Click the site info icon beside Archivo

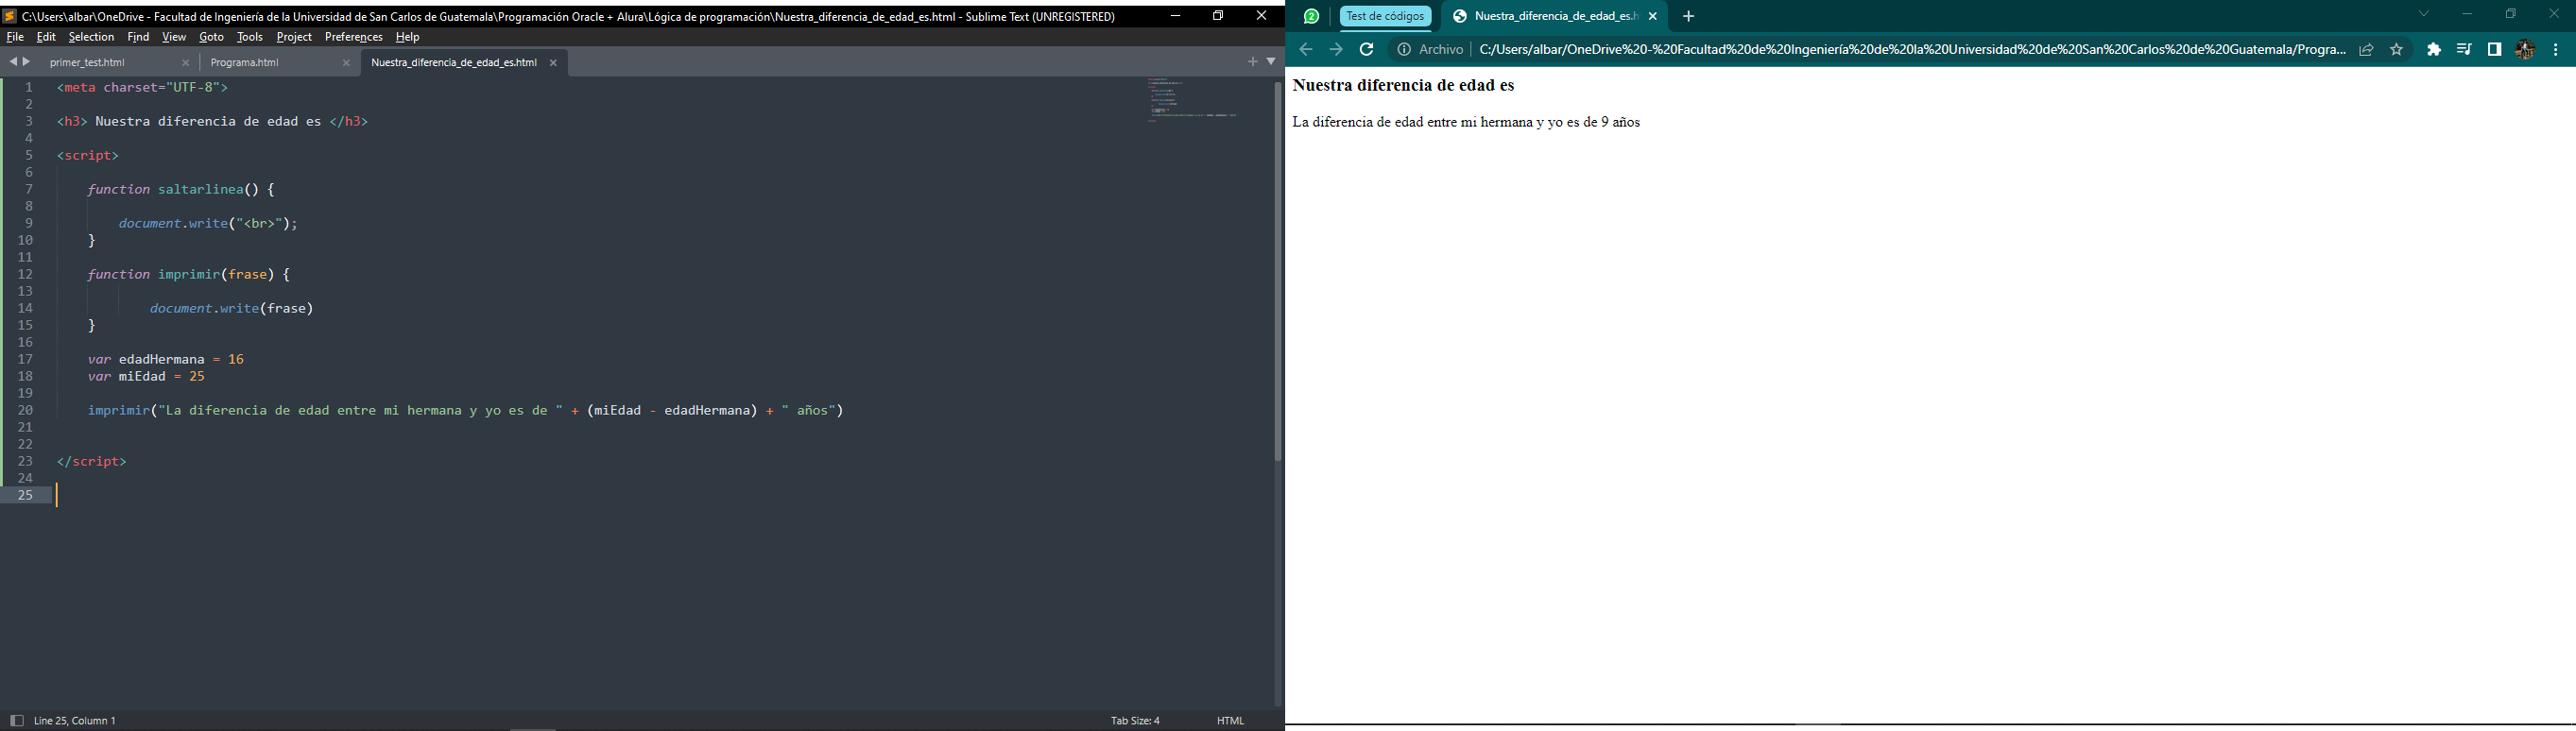[x=1404, y=49]
